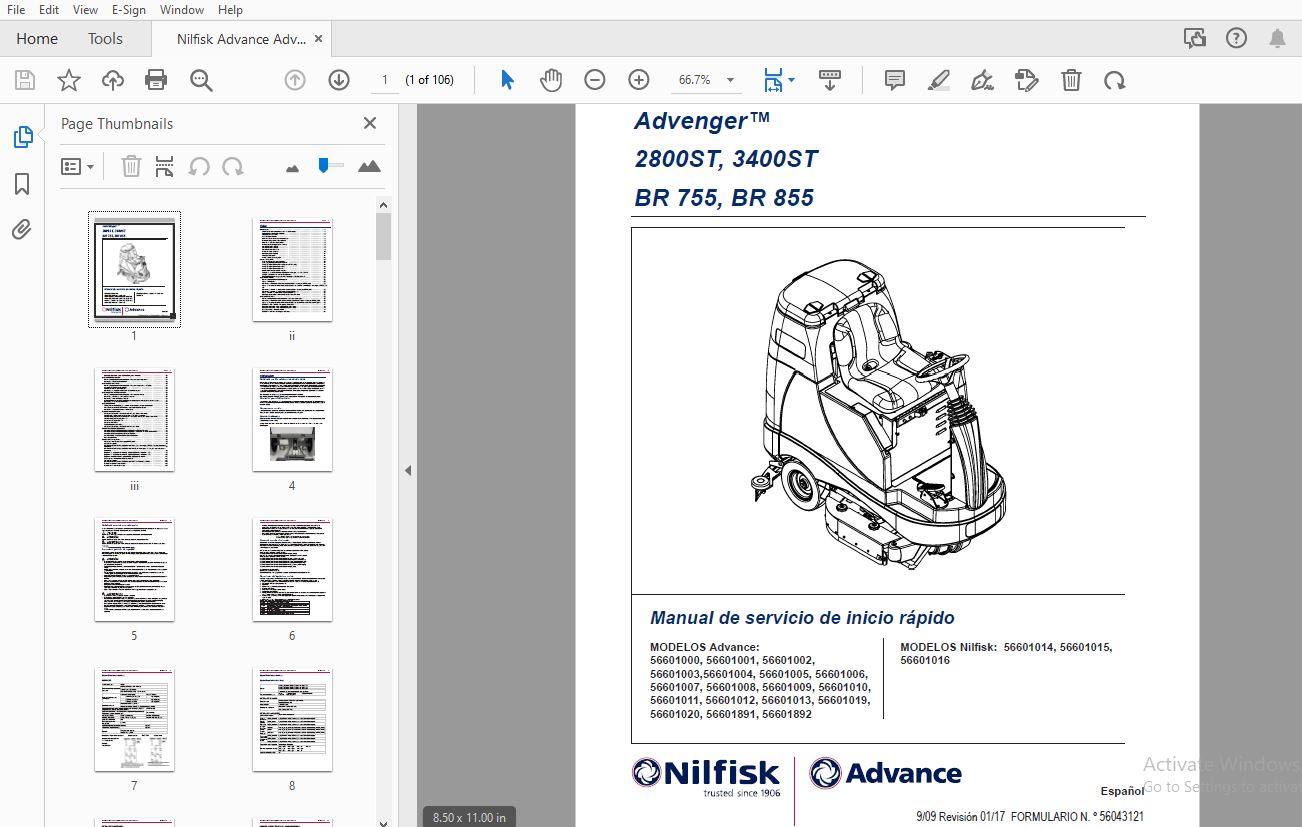Image resolution: width=1302 pixels, height=827 pixels.
Task: Add a sticky note comment
Action: click(895, 80)
